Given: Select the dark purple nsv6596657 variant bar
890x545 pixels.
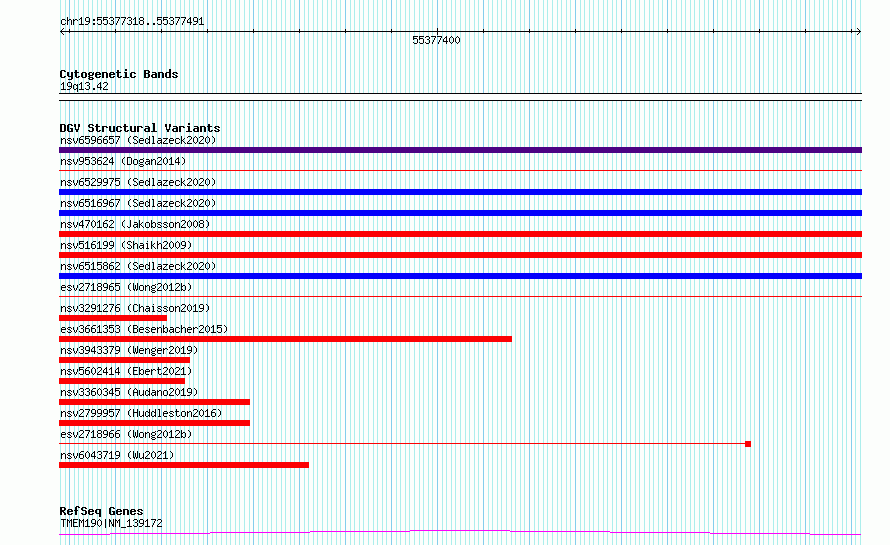Looking at the screenshot, I should click(460, 150).
